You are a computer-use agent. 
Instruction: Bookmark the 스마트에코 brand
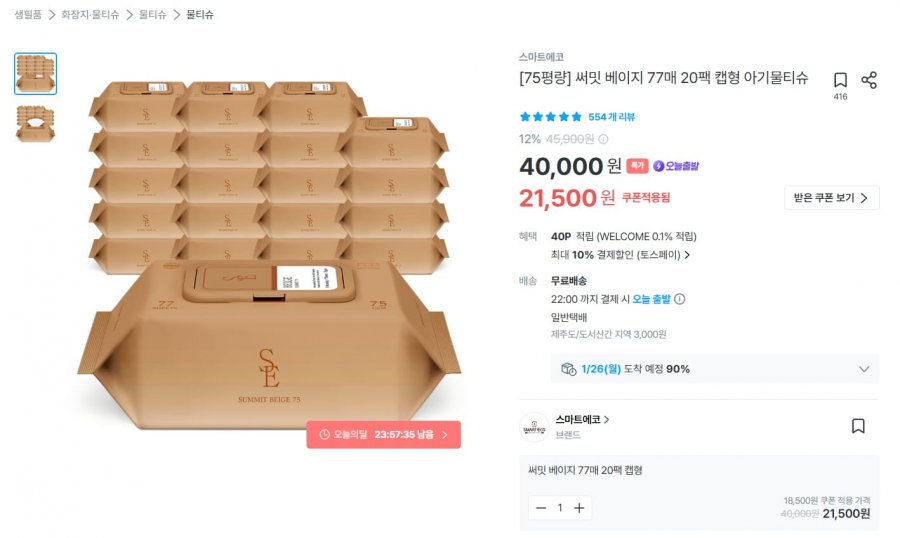pyautogui.click(x=858, y=426)
